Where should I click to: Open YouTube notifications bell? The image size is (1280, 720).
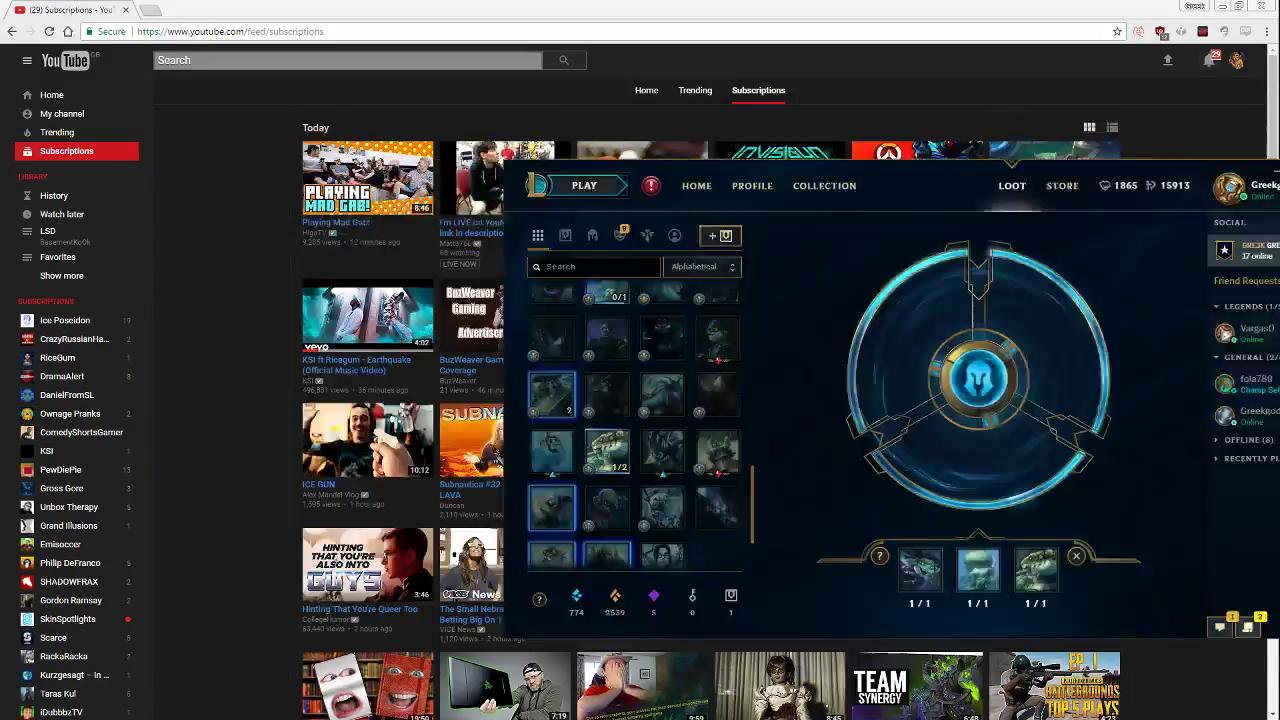1209,61
